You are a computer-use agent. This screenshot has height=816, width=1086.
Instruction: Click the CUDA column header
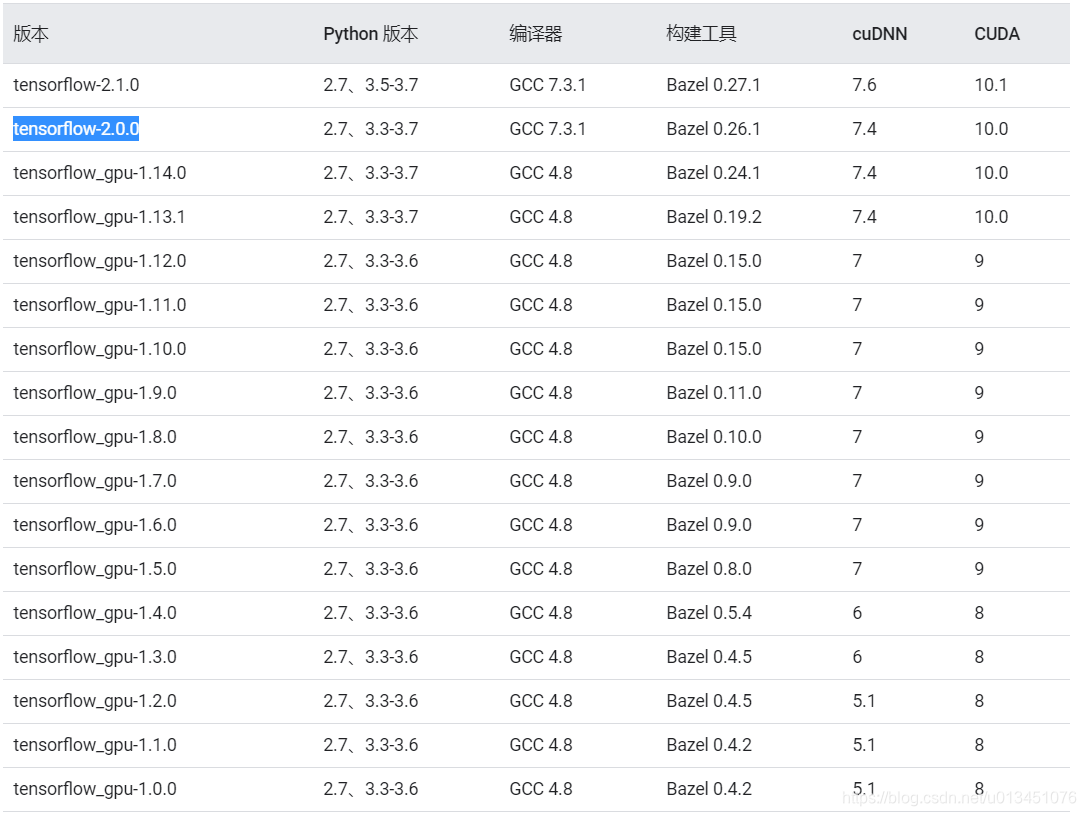pos(997,34)
